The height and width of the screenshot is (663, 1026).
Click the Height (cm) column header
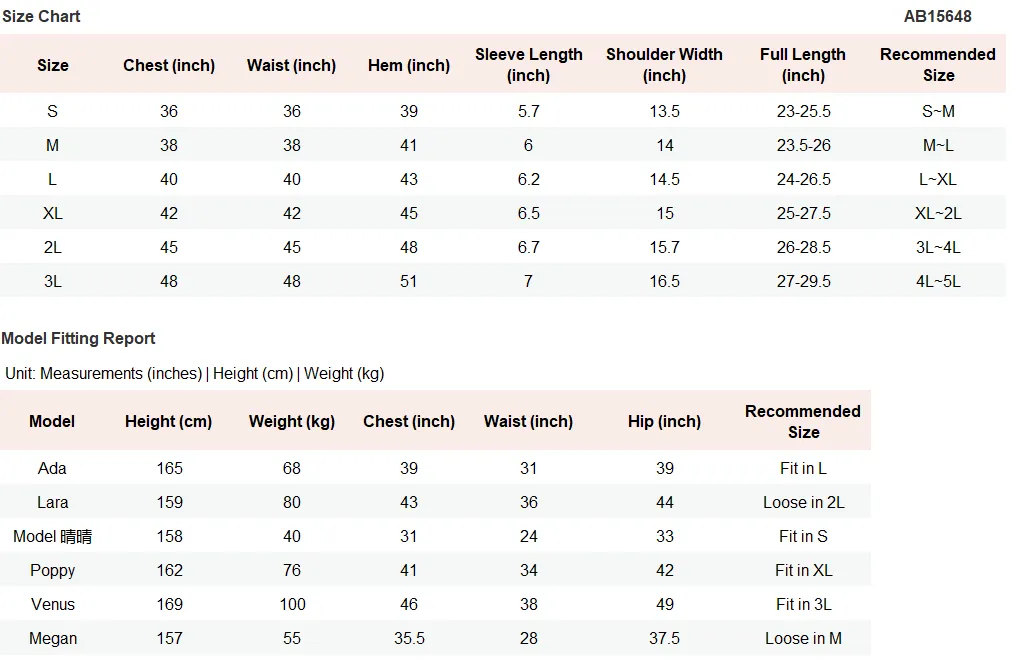169,421
